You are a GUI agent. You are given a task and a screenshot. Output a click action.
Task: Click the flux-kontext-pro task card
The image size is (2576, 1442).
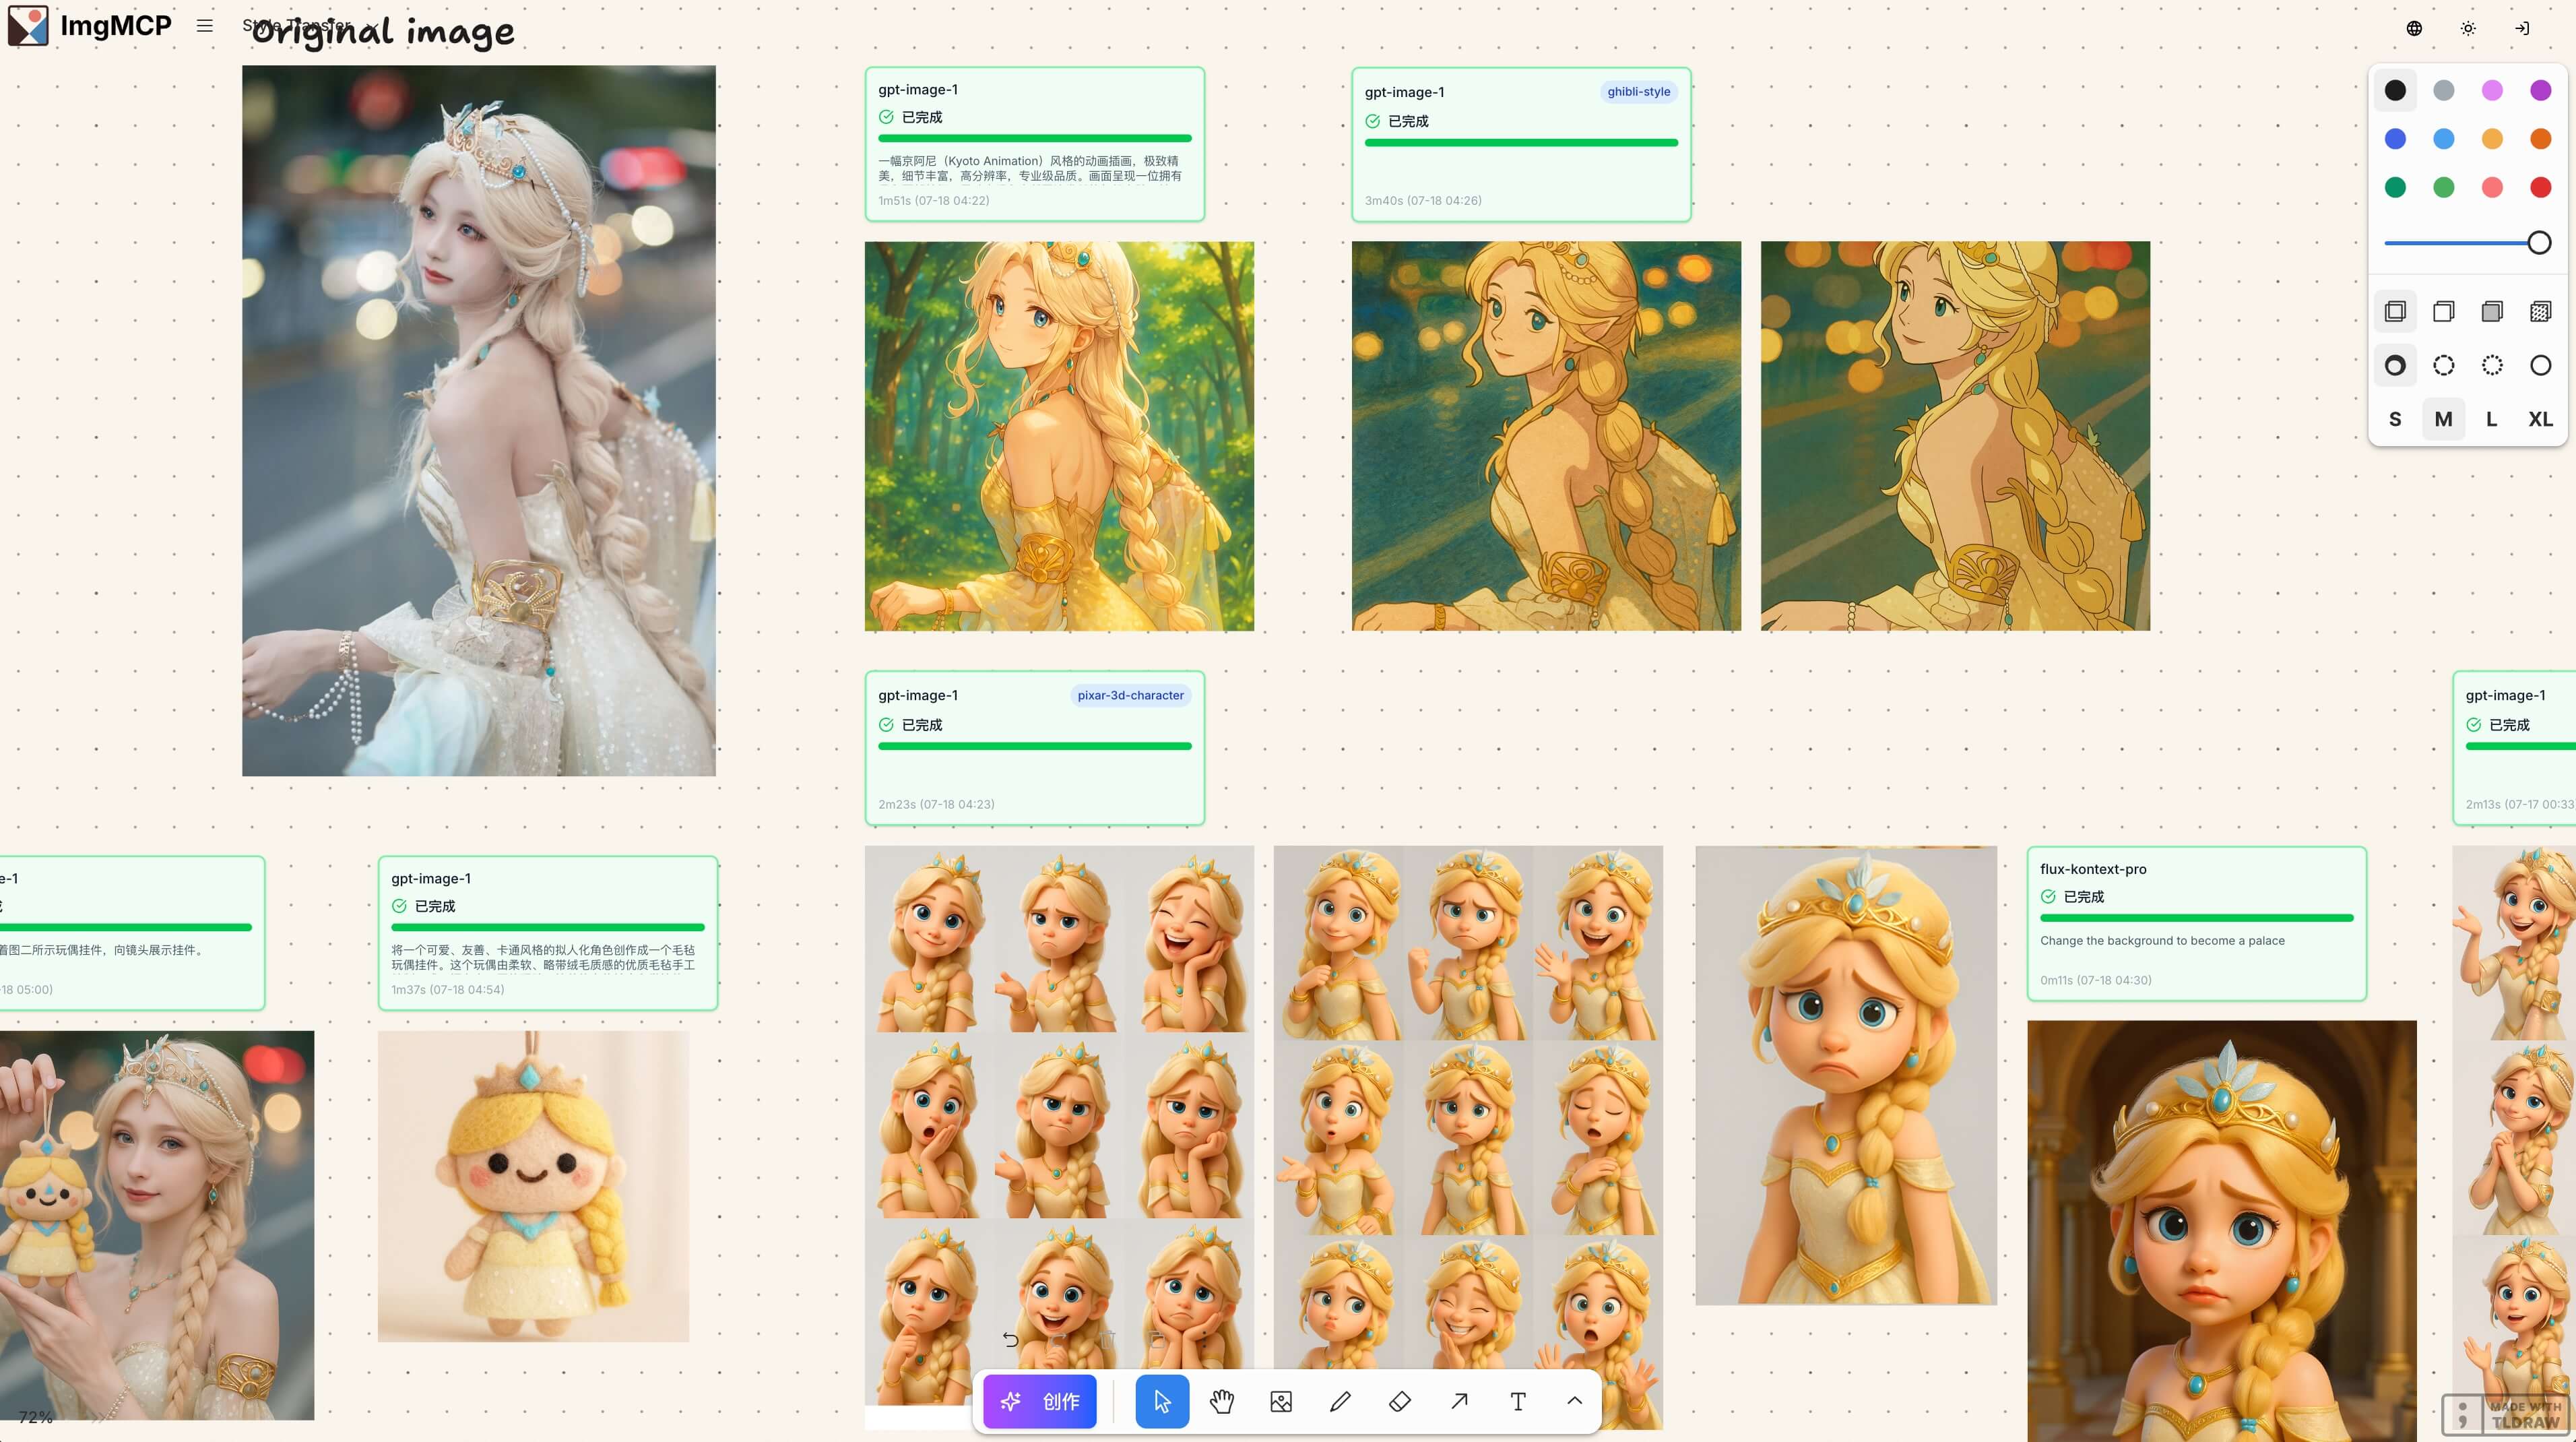point(2196,923)
